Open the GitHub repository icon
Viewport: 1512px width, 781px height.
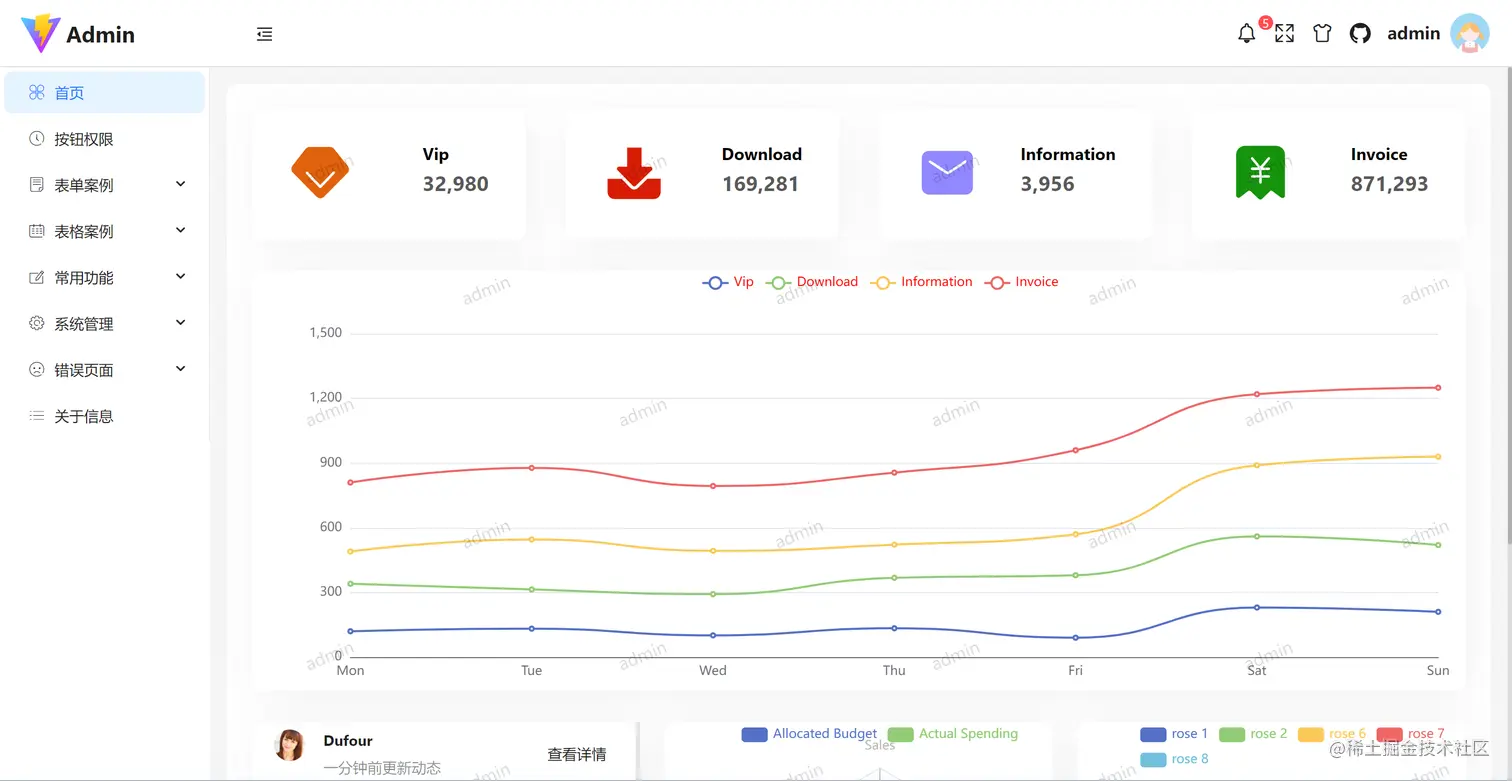(x=1360, y=32)
